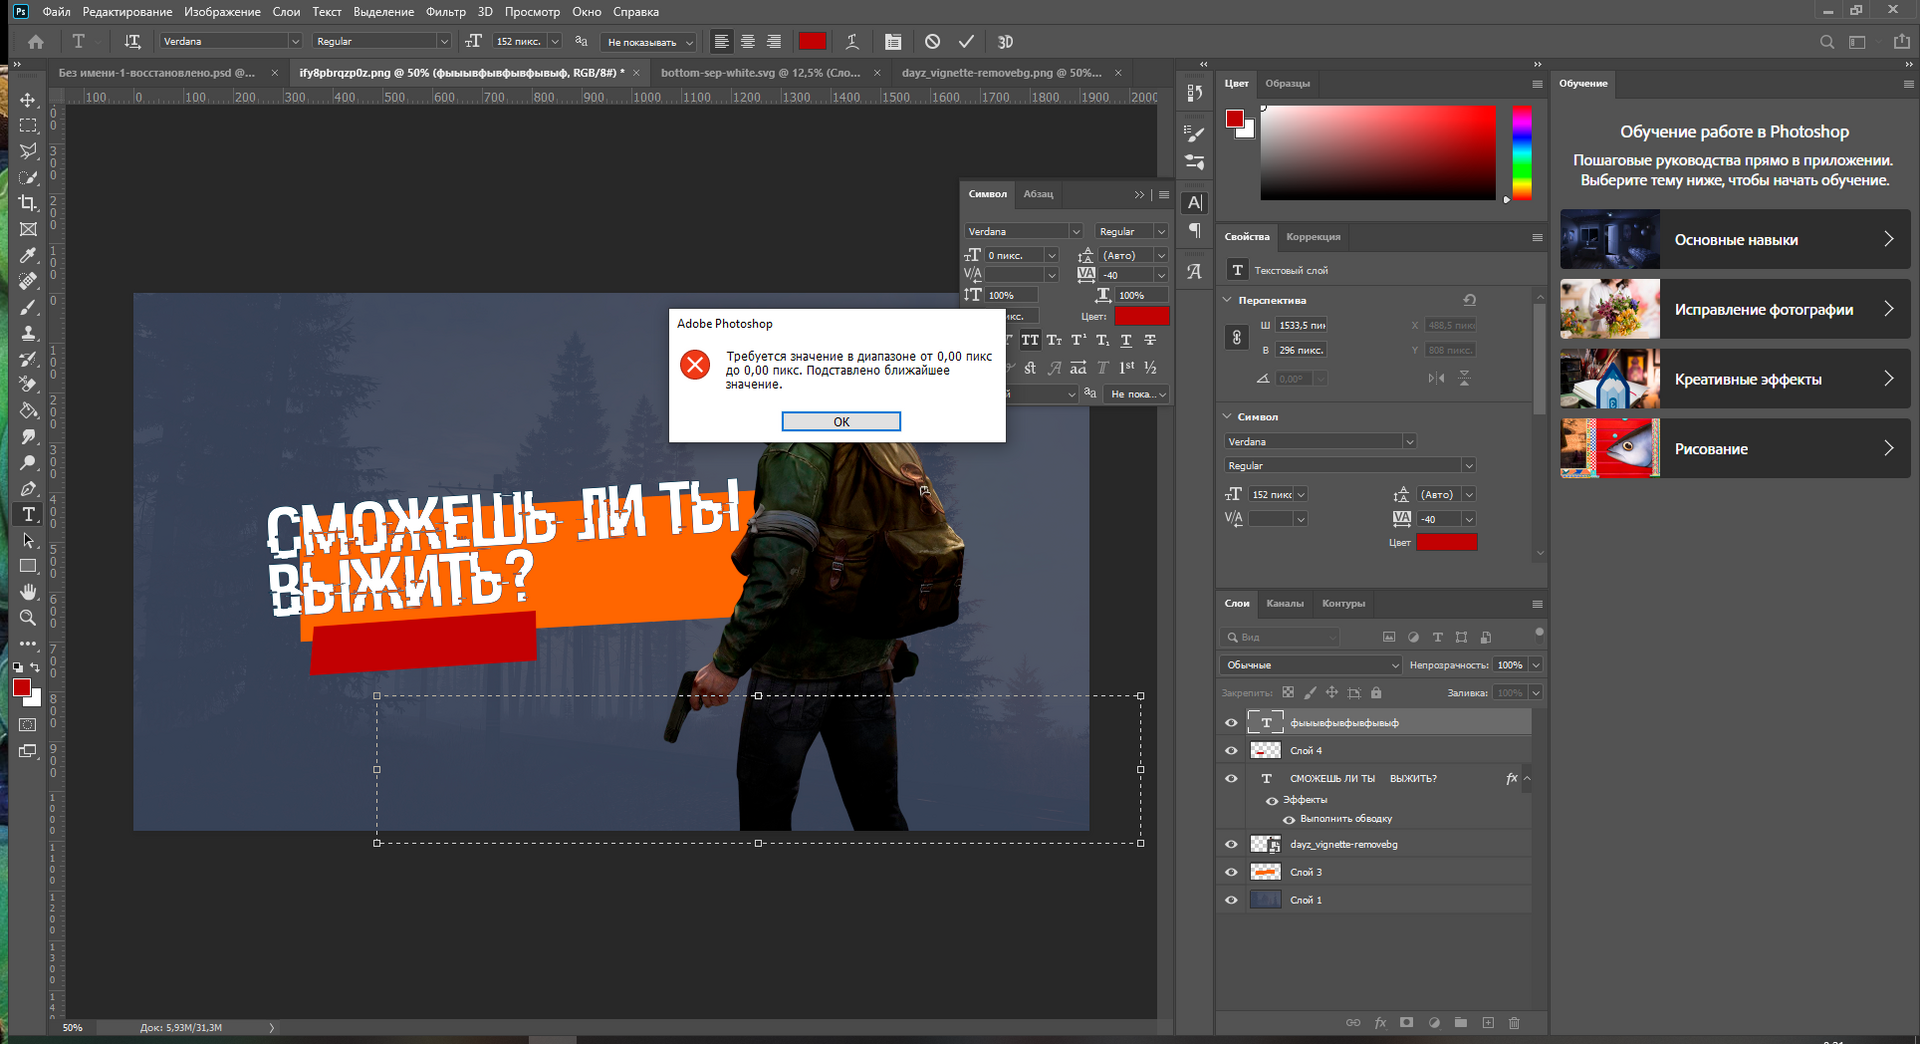Click width field 1533,5 in Properties
This screenshot has height=1044, width=1920.
pos(1301,325)
